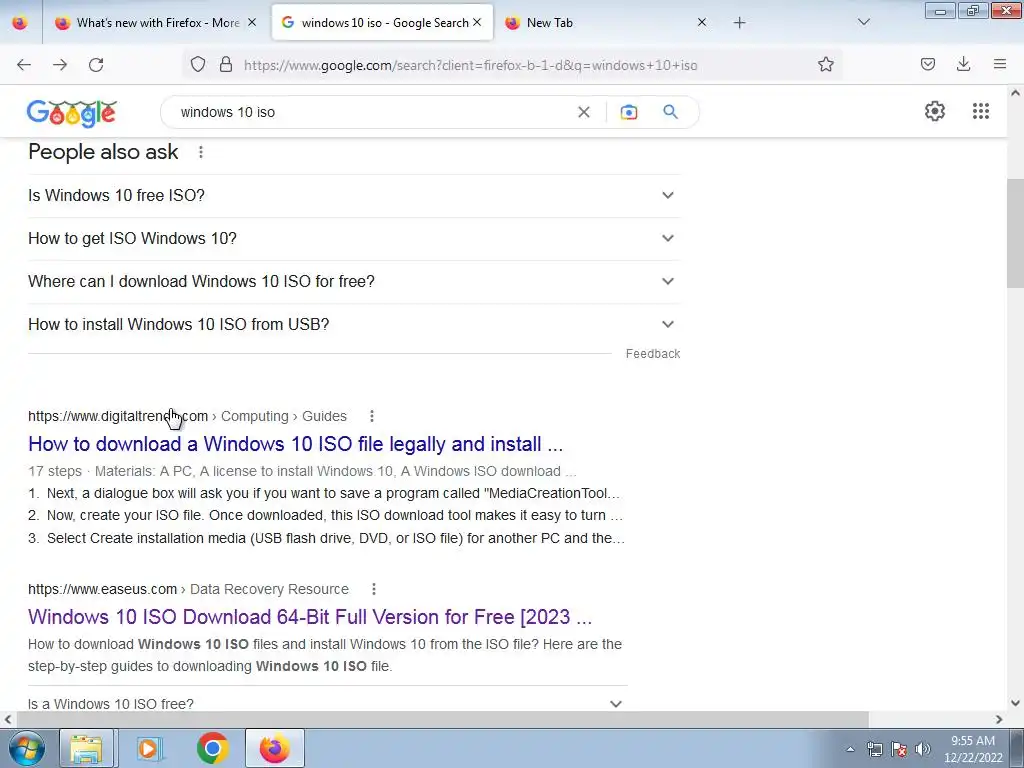Search by image with the camera icon

(628, 112)
